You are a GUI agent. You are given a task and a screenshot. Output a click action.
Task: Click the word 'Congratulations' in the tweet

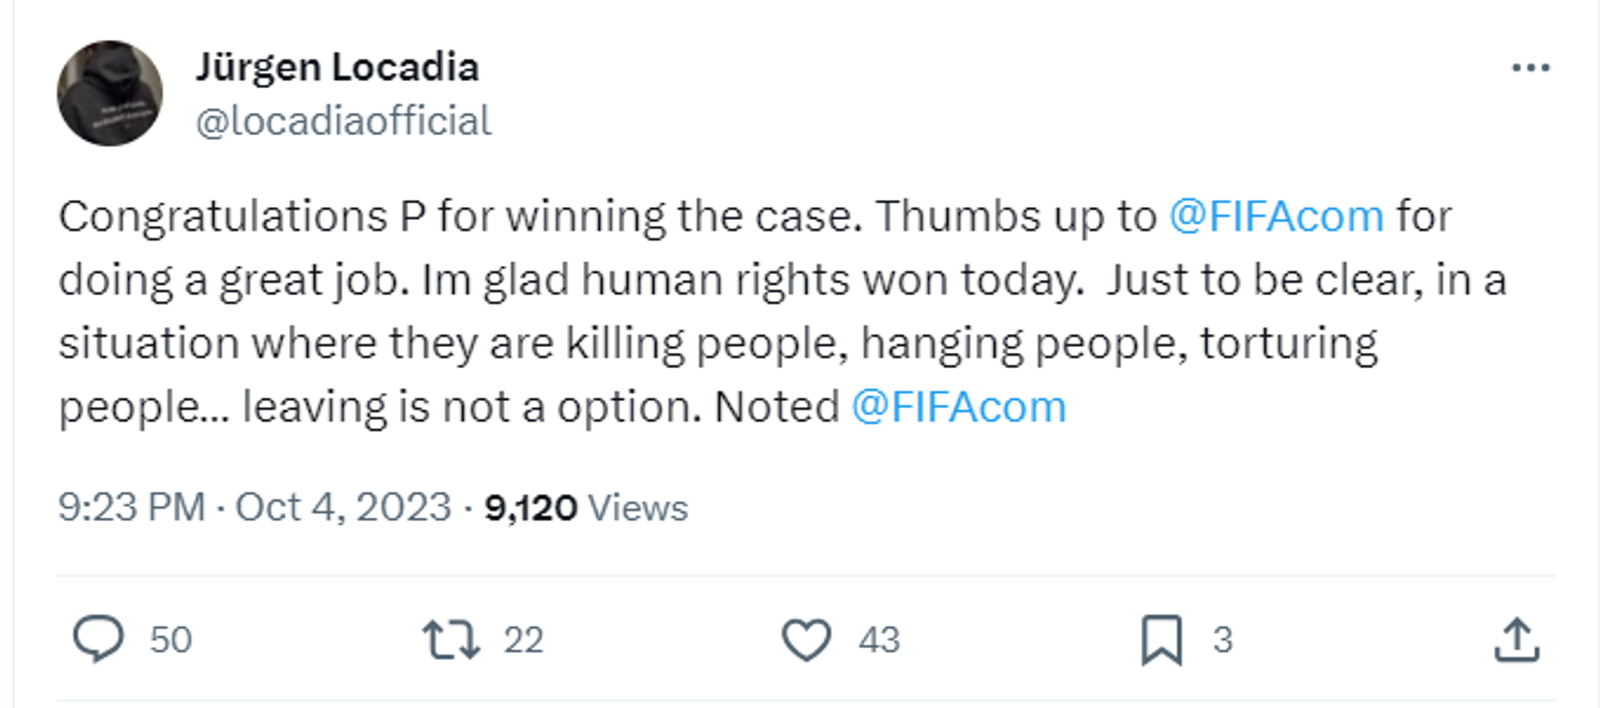tap(223, 216)
